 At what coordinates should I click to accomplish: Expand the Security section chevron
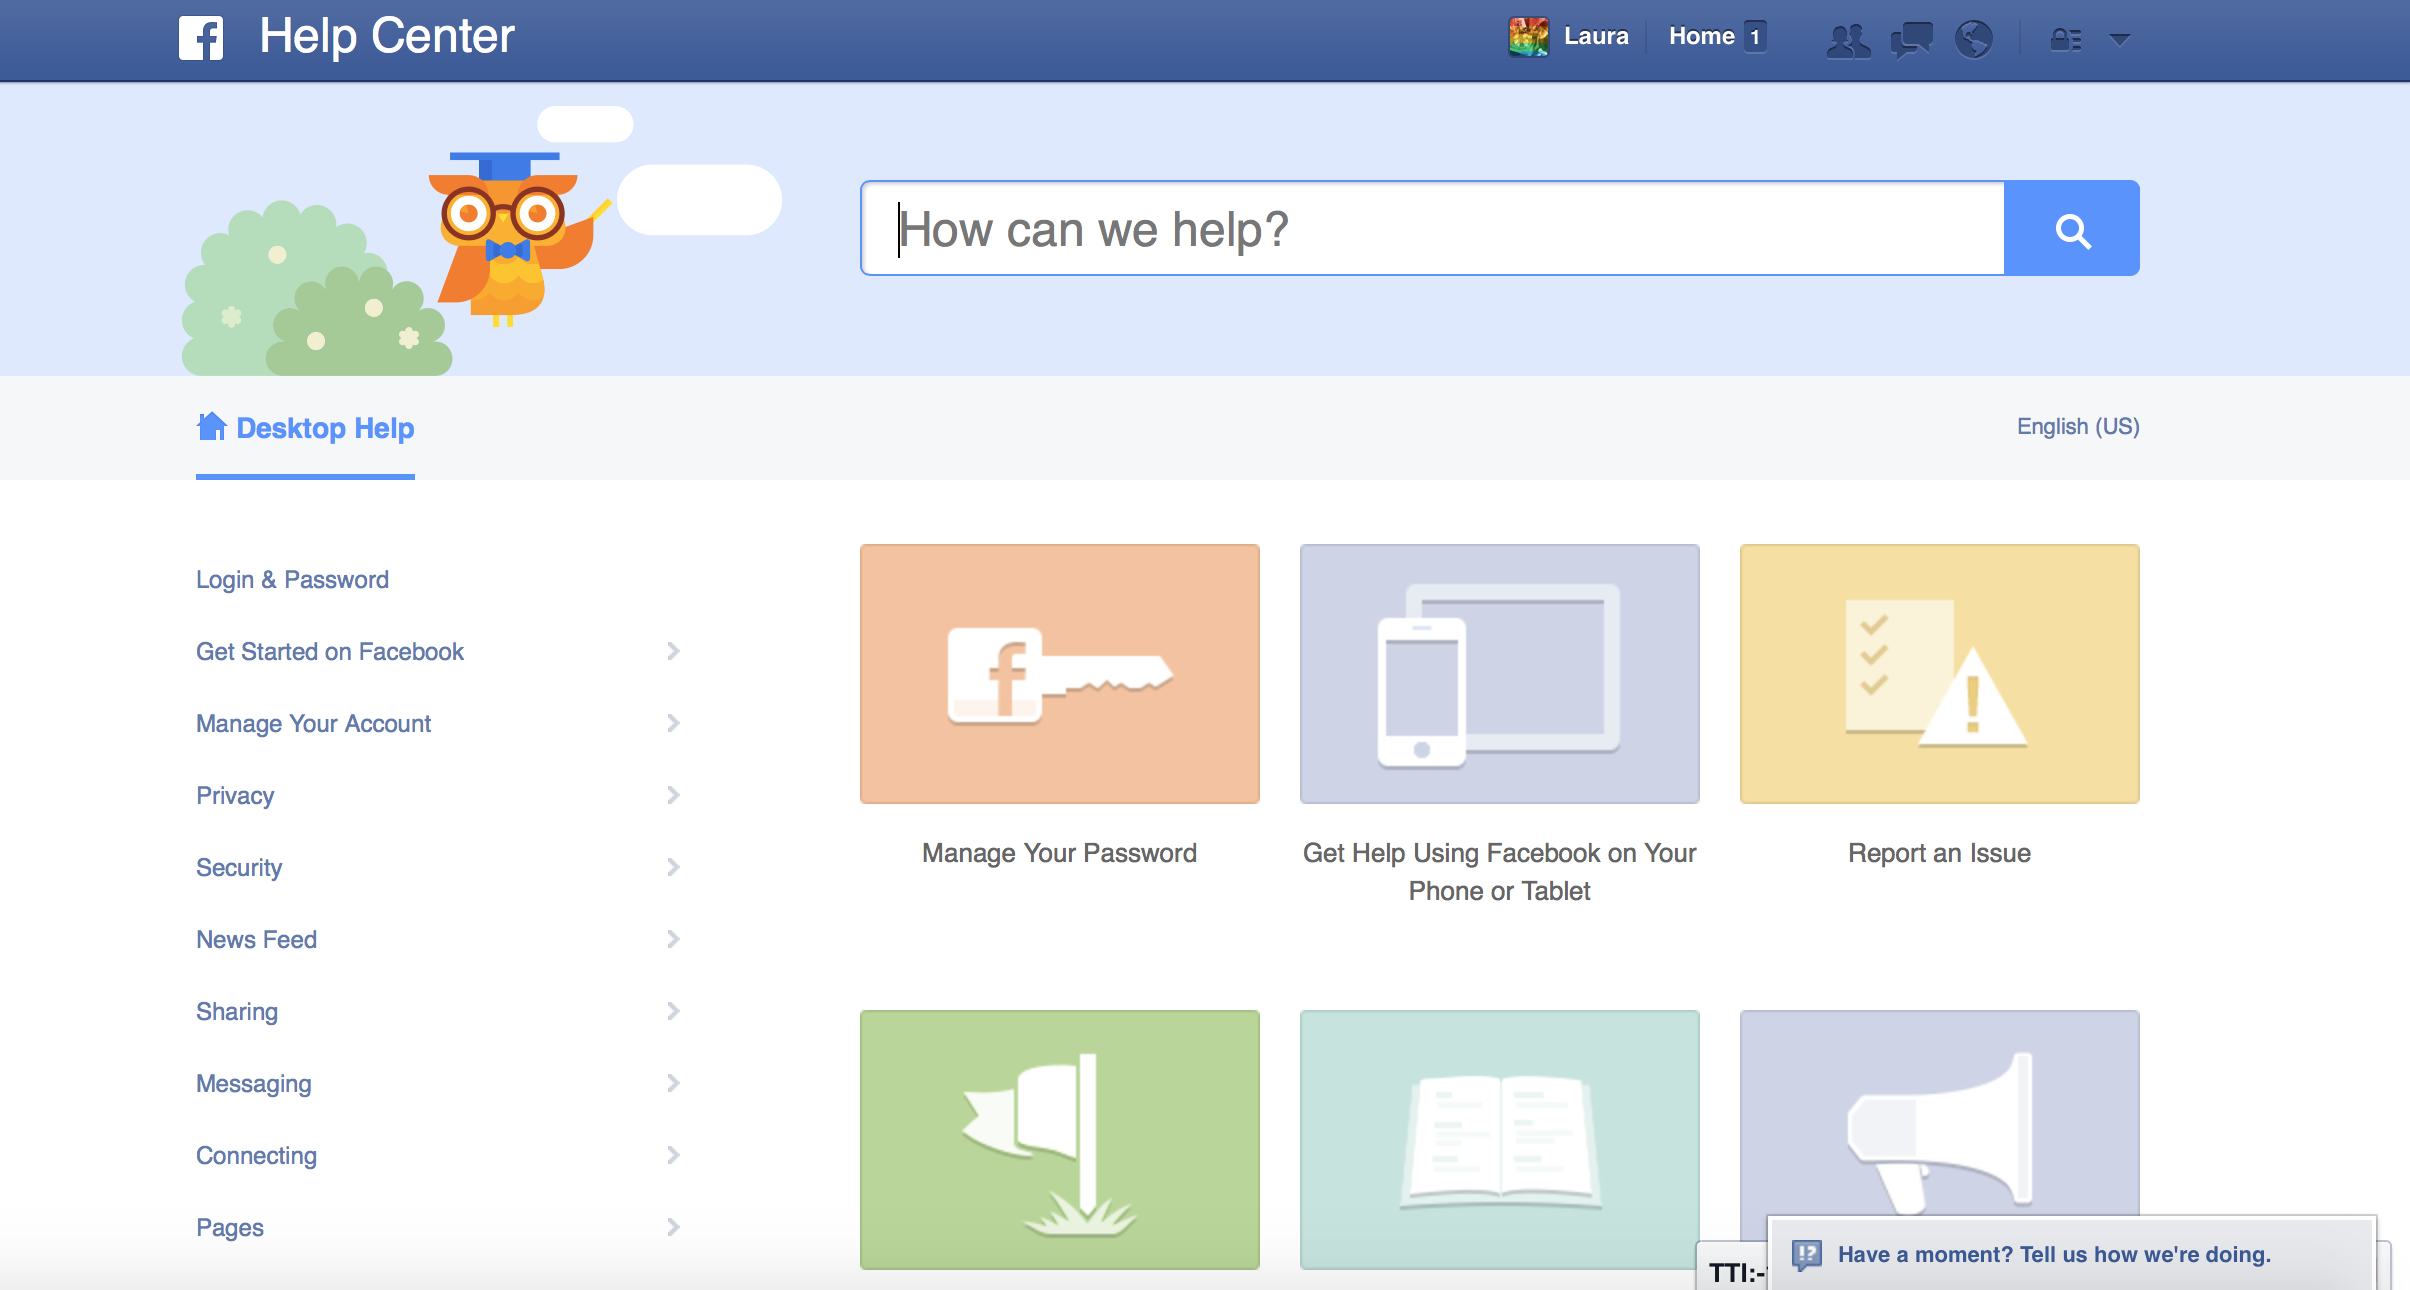(x=673, y=867)
